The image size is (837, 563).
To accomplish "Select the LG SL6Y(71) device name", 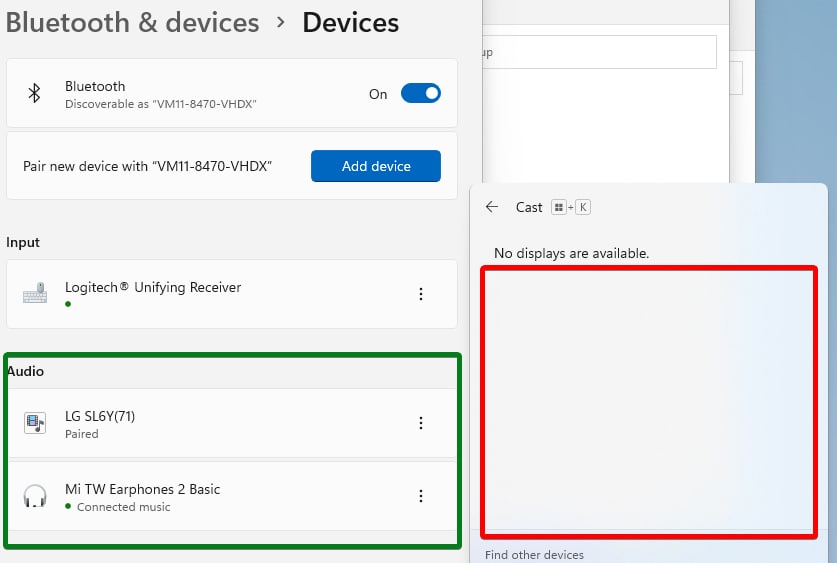I will pyautogui.click(x=100, y=416).
